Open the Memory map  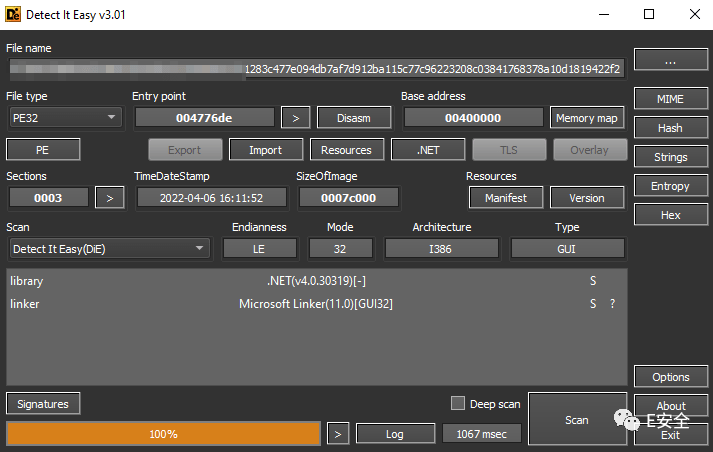[x=587, y=118]
